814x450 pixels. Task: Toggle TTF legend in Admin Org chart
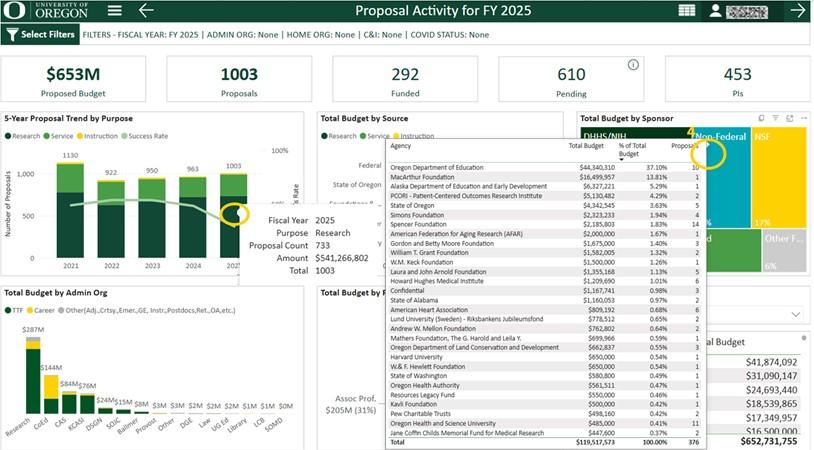[x=14, y=310]
